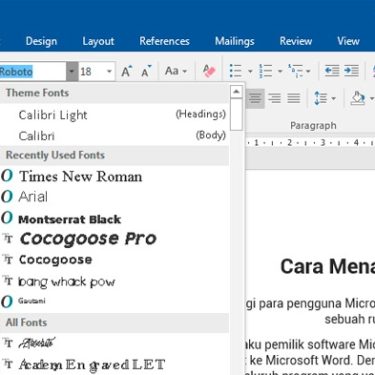Click the font list scroll-up arrow
The image size is (375, 375).
pos(236,91)
